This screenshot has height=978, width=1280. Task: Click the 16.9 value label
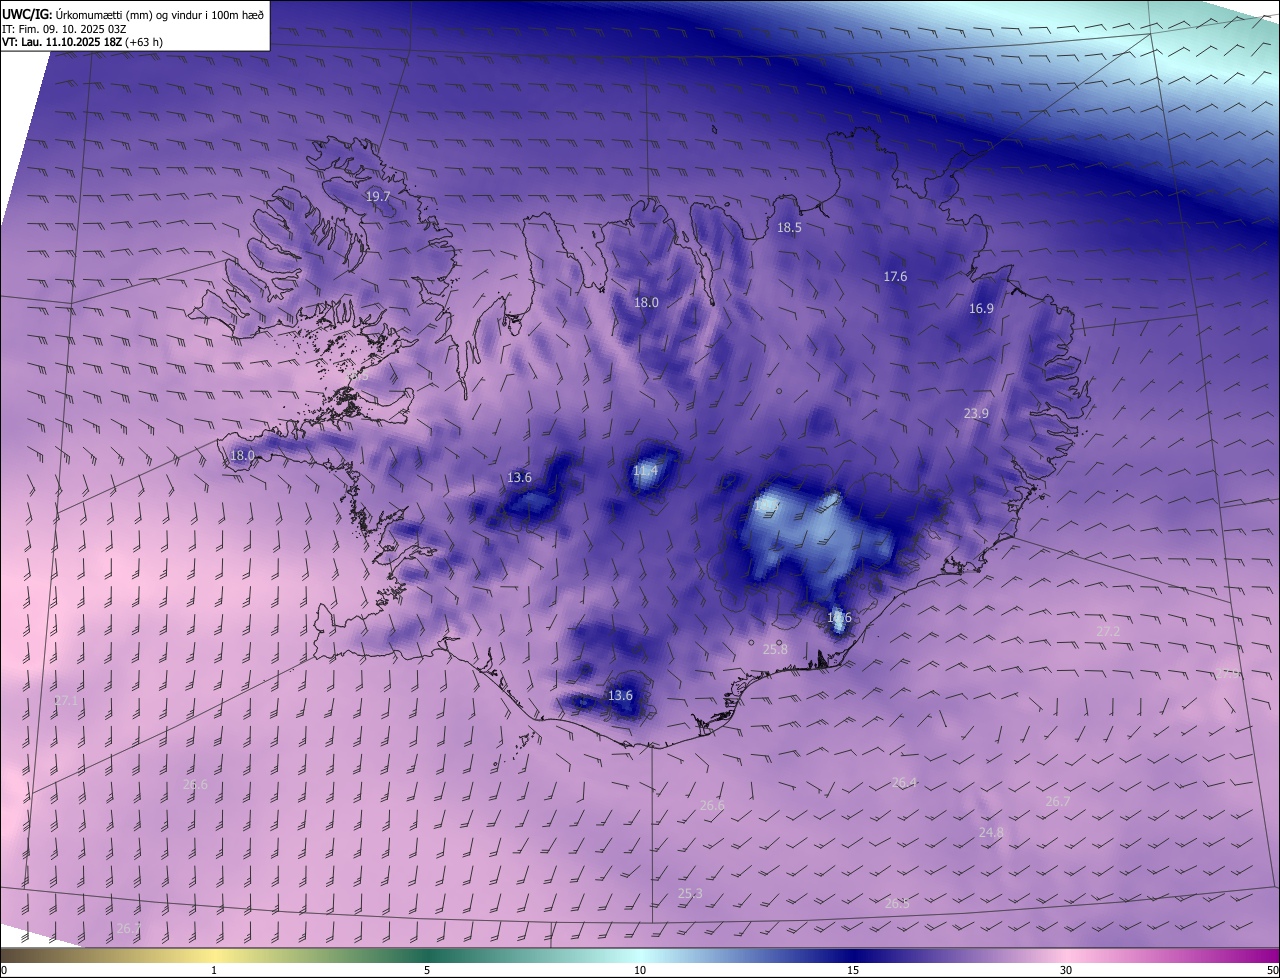981,308
